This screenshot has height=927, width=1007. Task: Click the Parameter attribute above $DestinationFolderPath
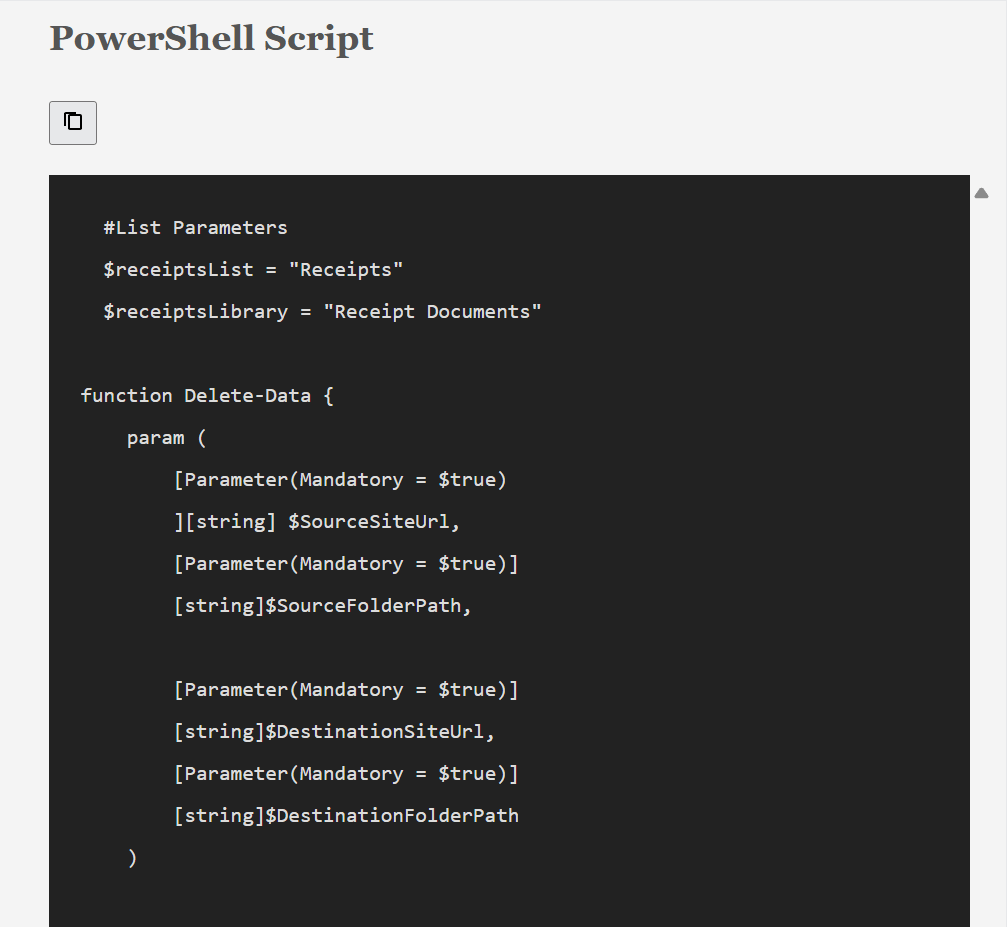point(346,774)
